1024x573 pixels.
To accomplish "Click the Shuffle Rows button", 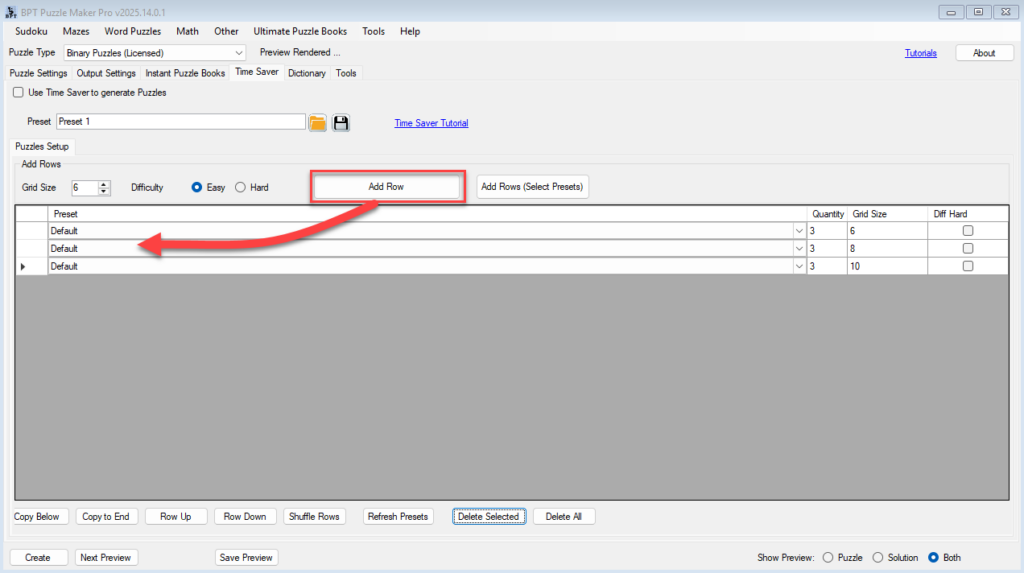I will point(315,516).
